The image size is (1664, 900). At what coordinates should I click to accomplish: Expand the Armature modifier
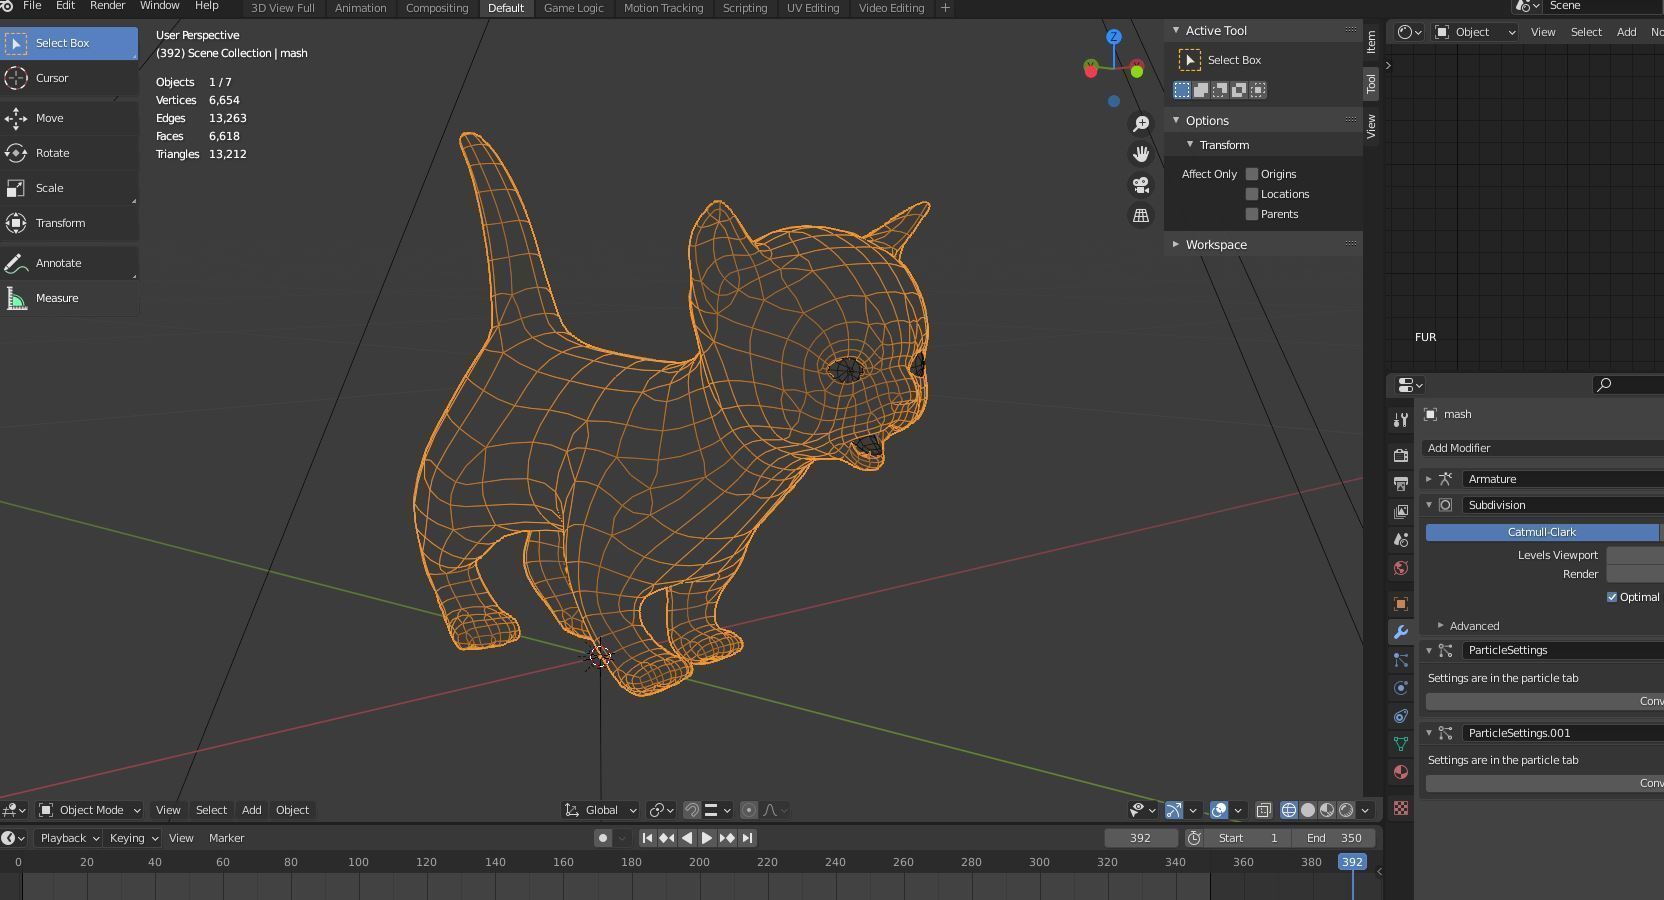pos(1429,479)
